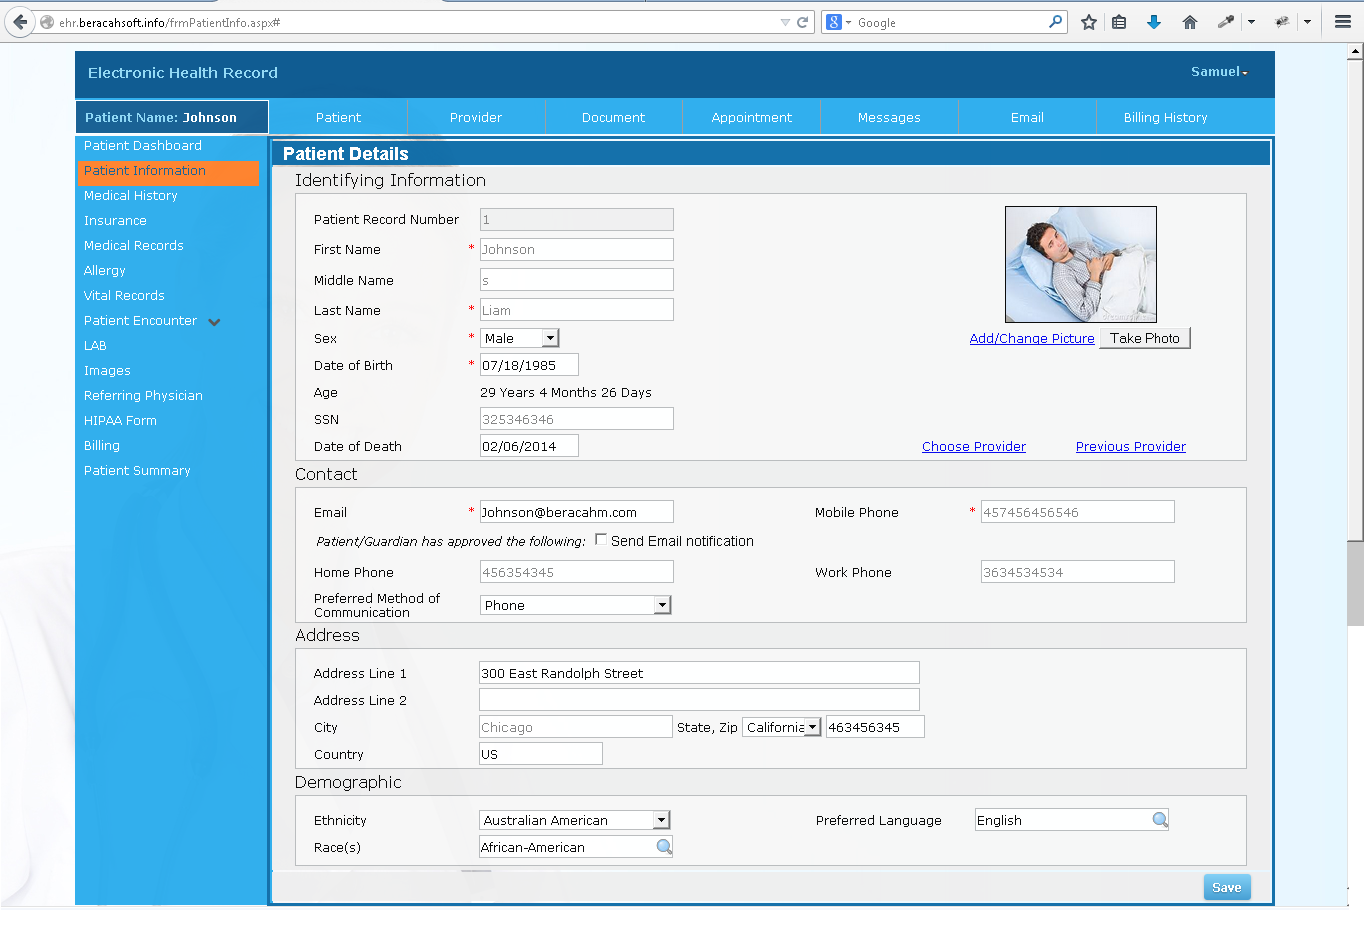Click the Choose Provider link
The height and width of the screenshot is (938, 1364).
coord(974,447)
